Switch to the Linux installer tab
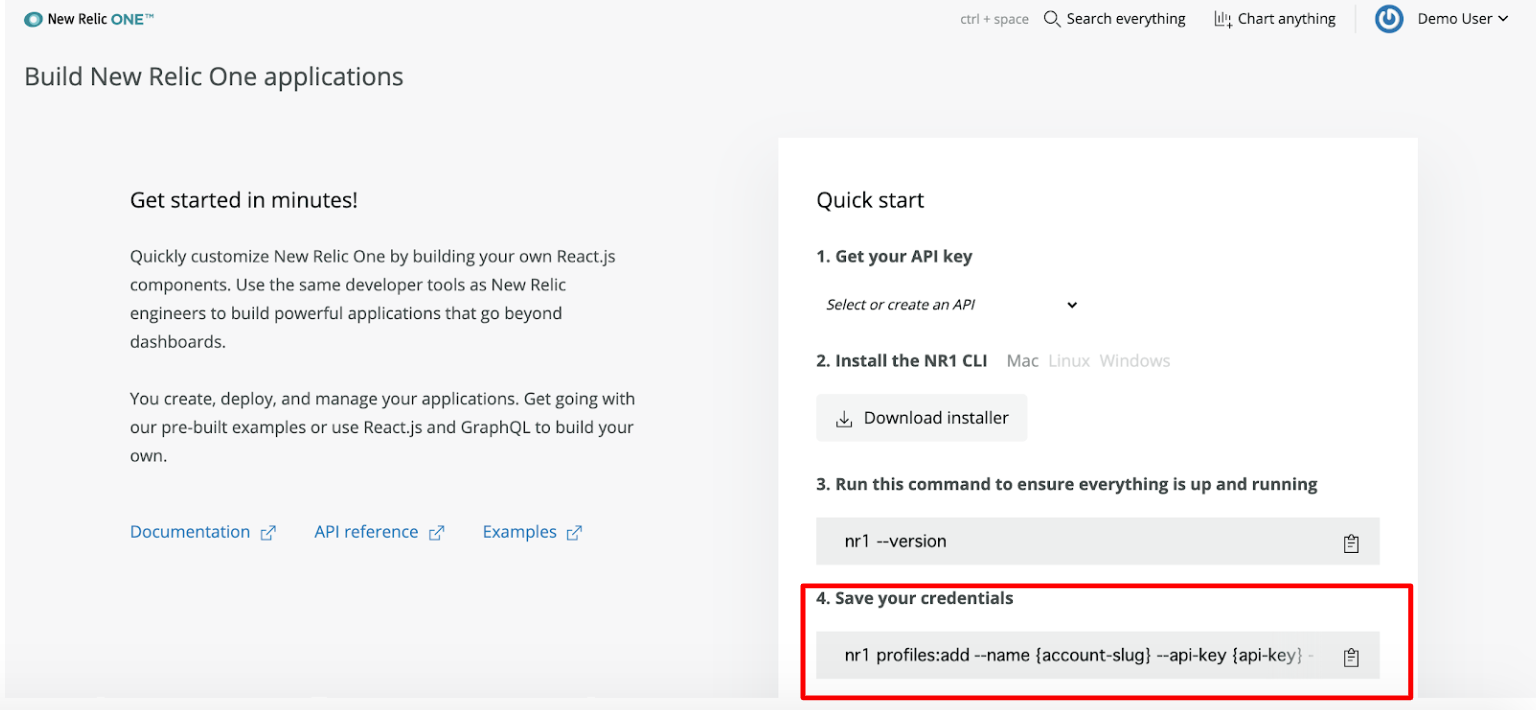 click(x=1069, y=361)
